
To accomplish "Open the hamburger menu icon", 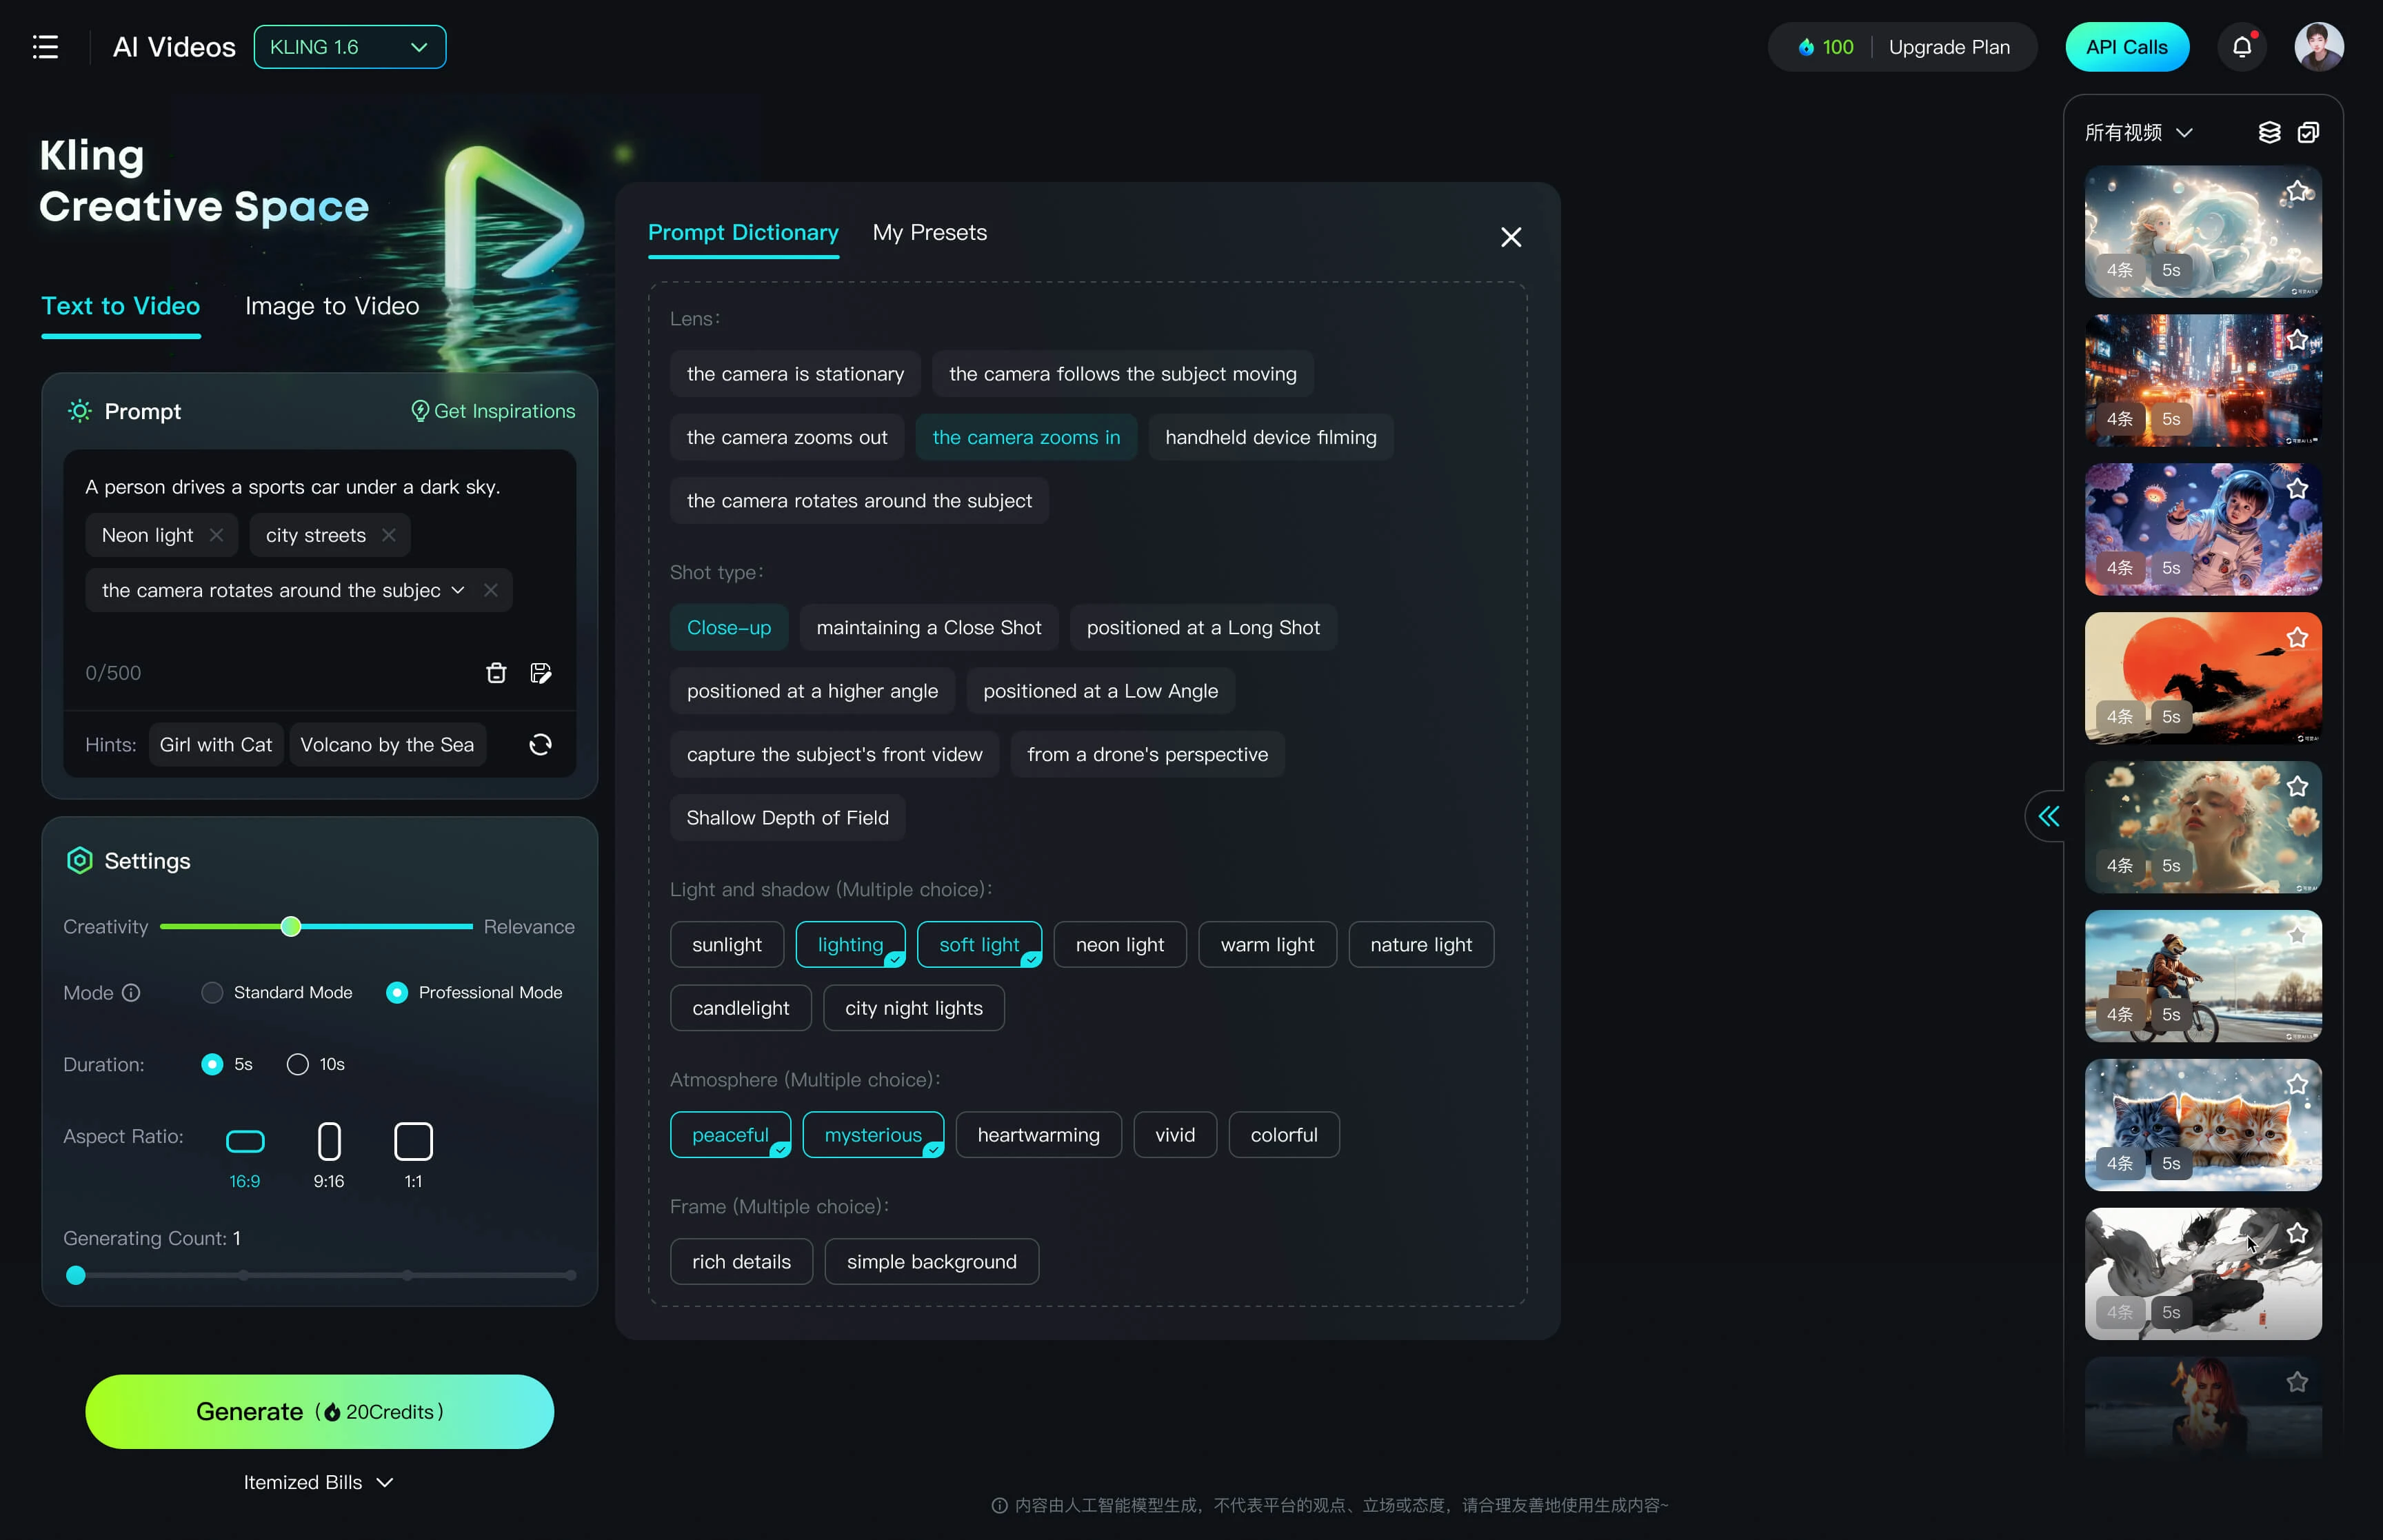I will pos(45,47).
